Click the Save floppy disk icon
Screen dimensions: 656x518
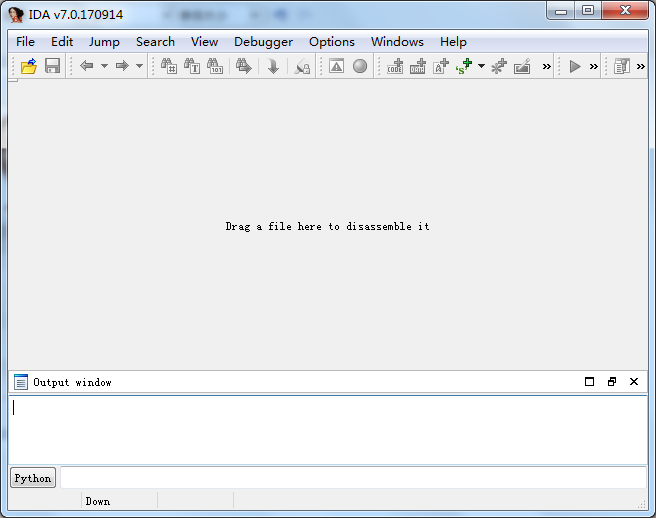52,66
